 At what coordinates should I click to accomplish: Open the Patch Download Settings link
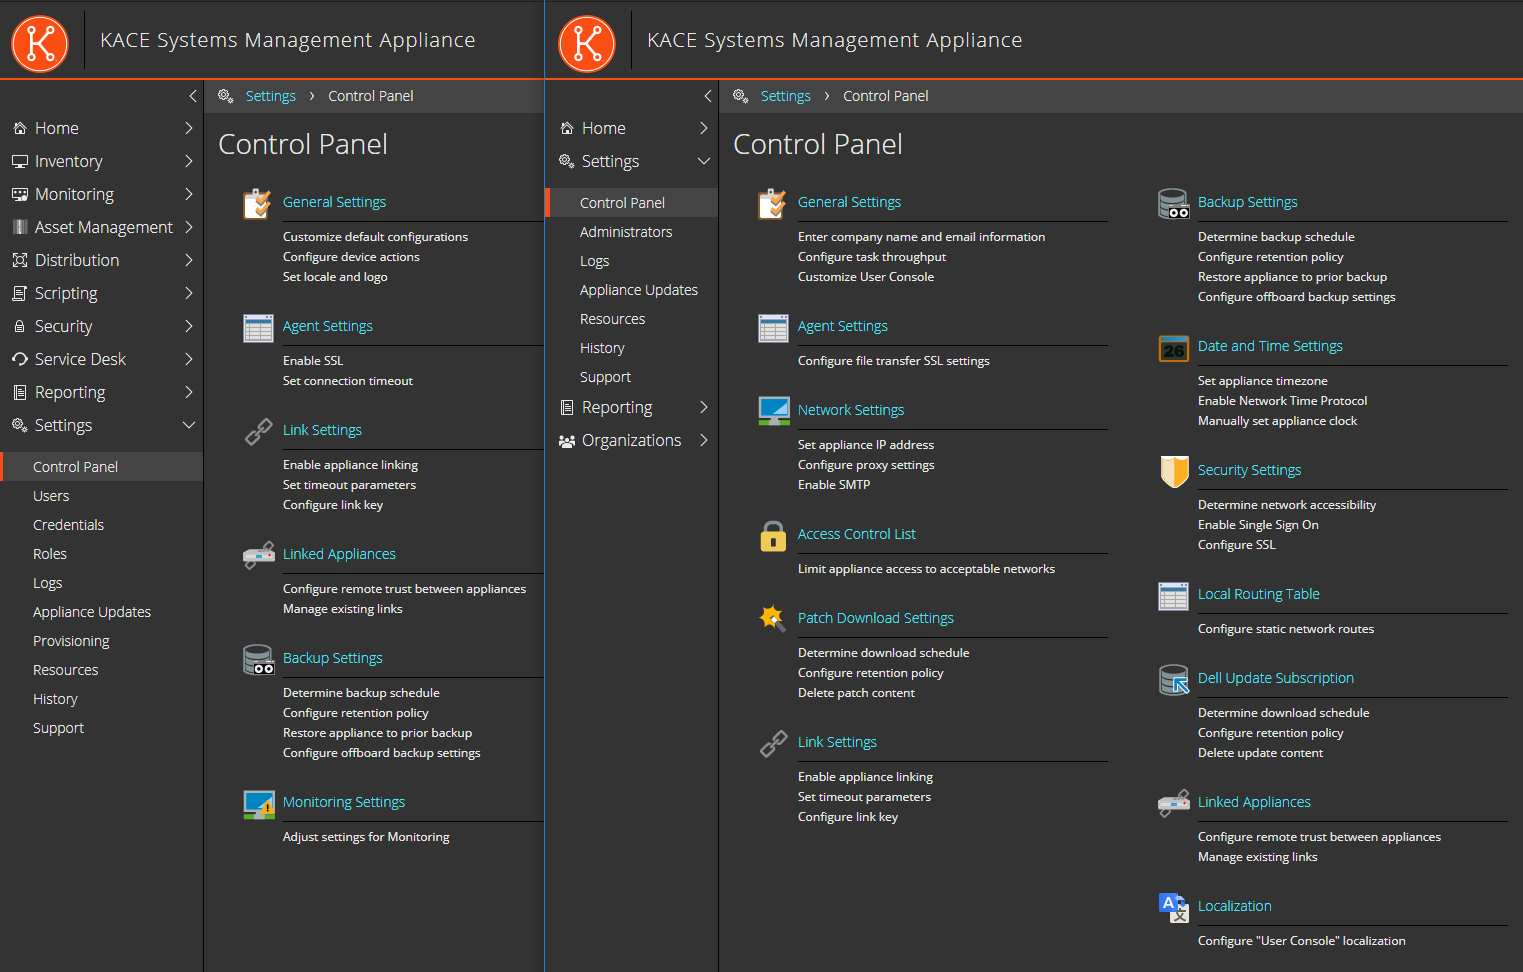[876, 618]
